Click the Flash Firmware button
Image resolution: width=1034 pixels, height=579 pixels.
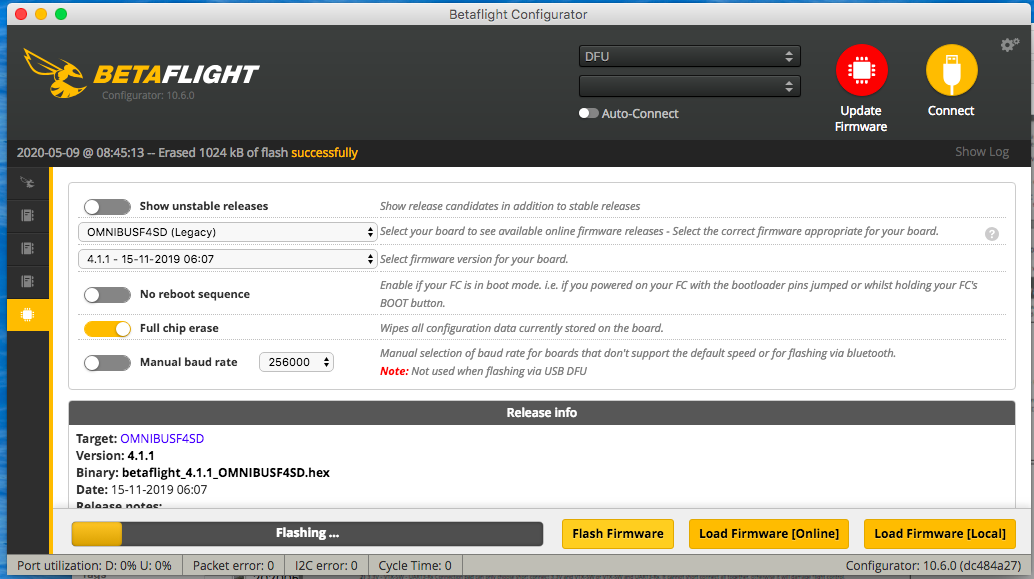click(618, 533)
